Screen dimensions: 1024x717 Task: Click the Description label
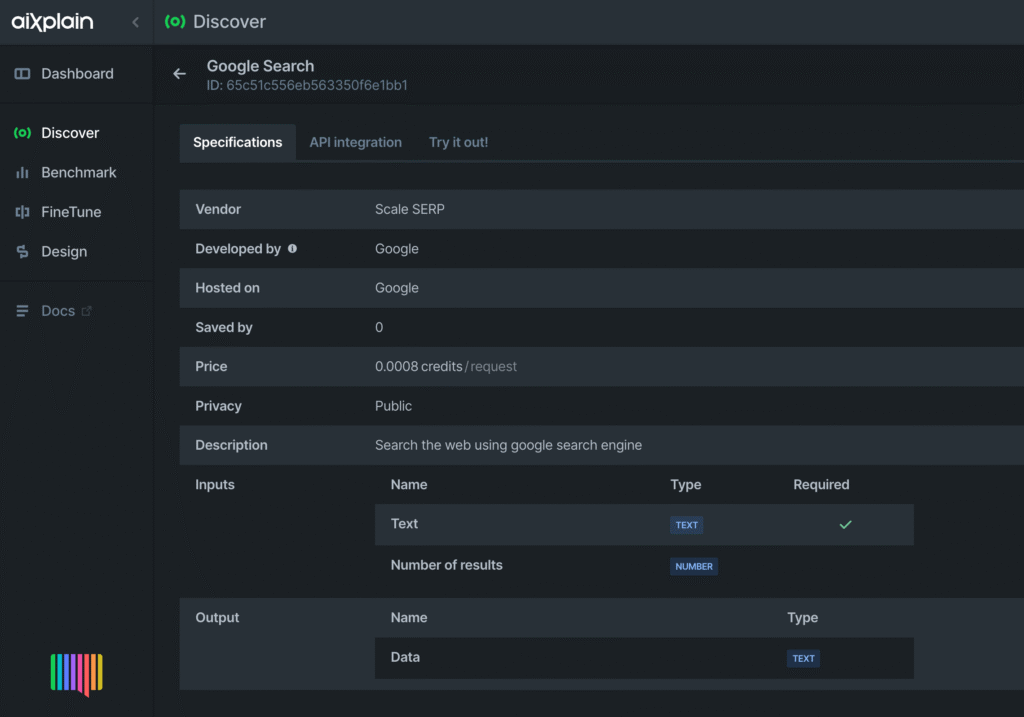(231, 445)
